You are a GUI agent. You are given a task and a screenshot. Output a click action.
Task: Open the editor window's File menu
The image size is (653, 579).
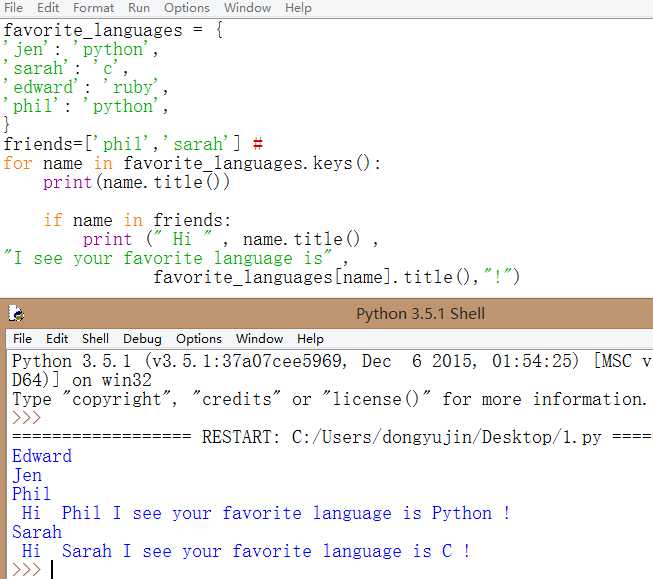[x=13, y=7]
